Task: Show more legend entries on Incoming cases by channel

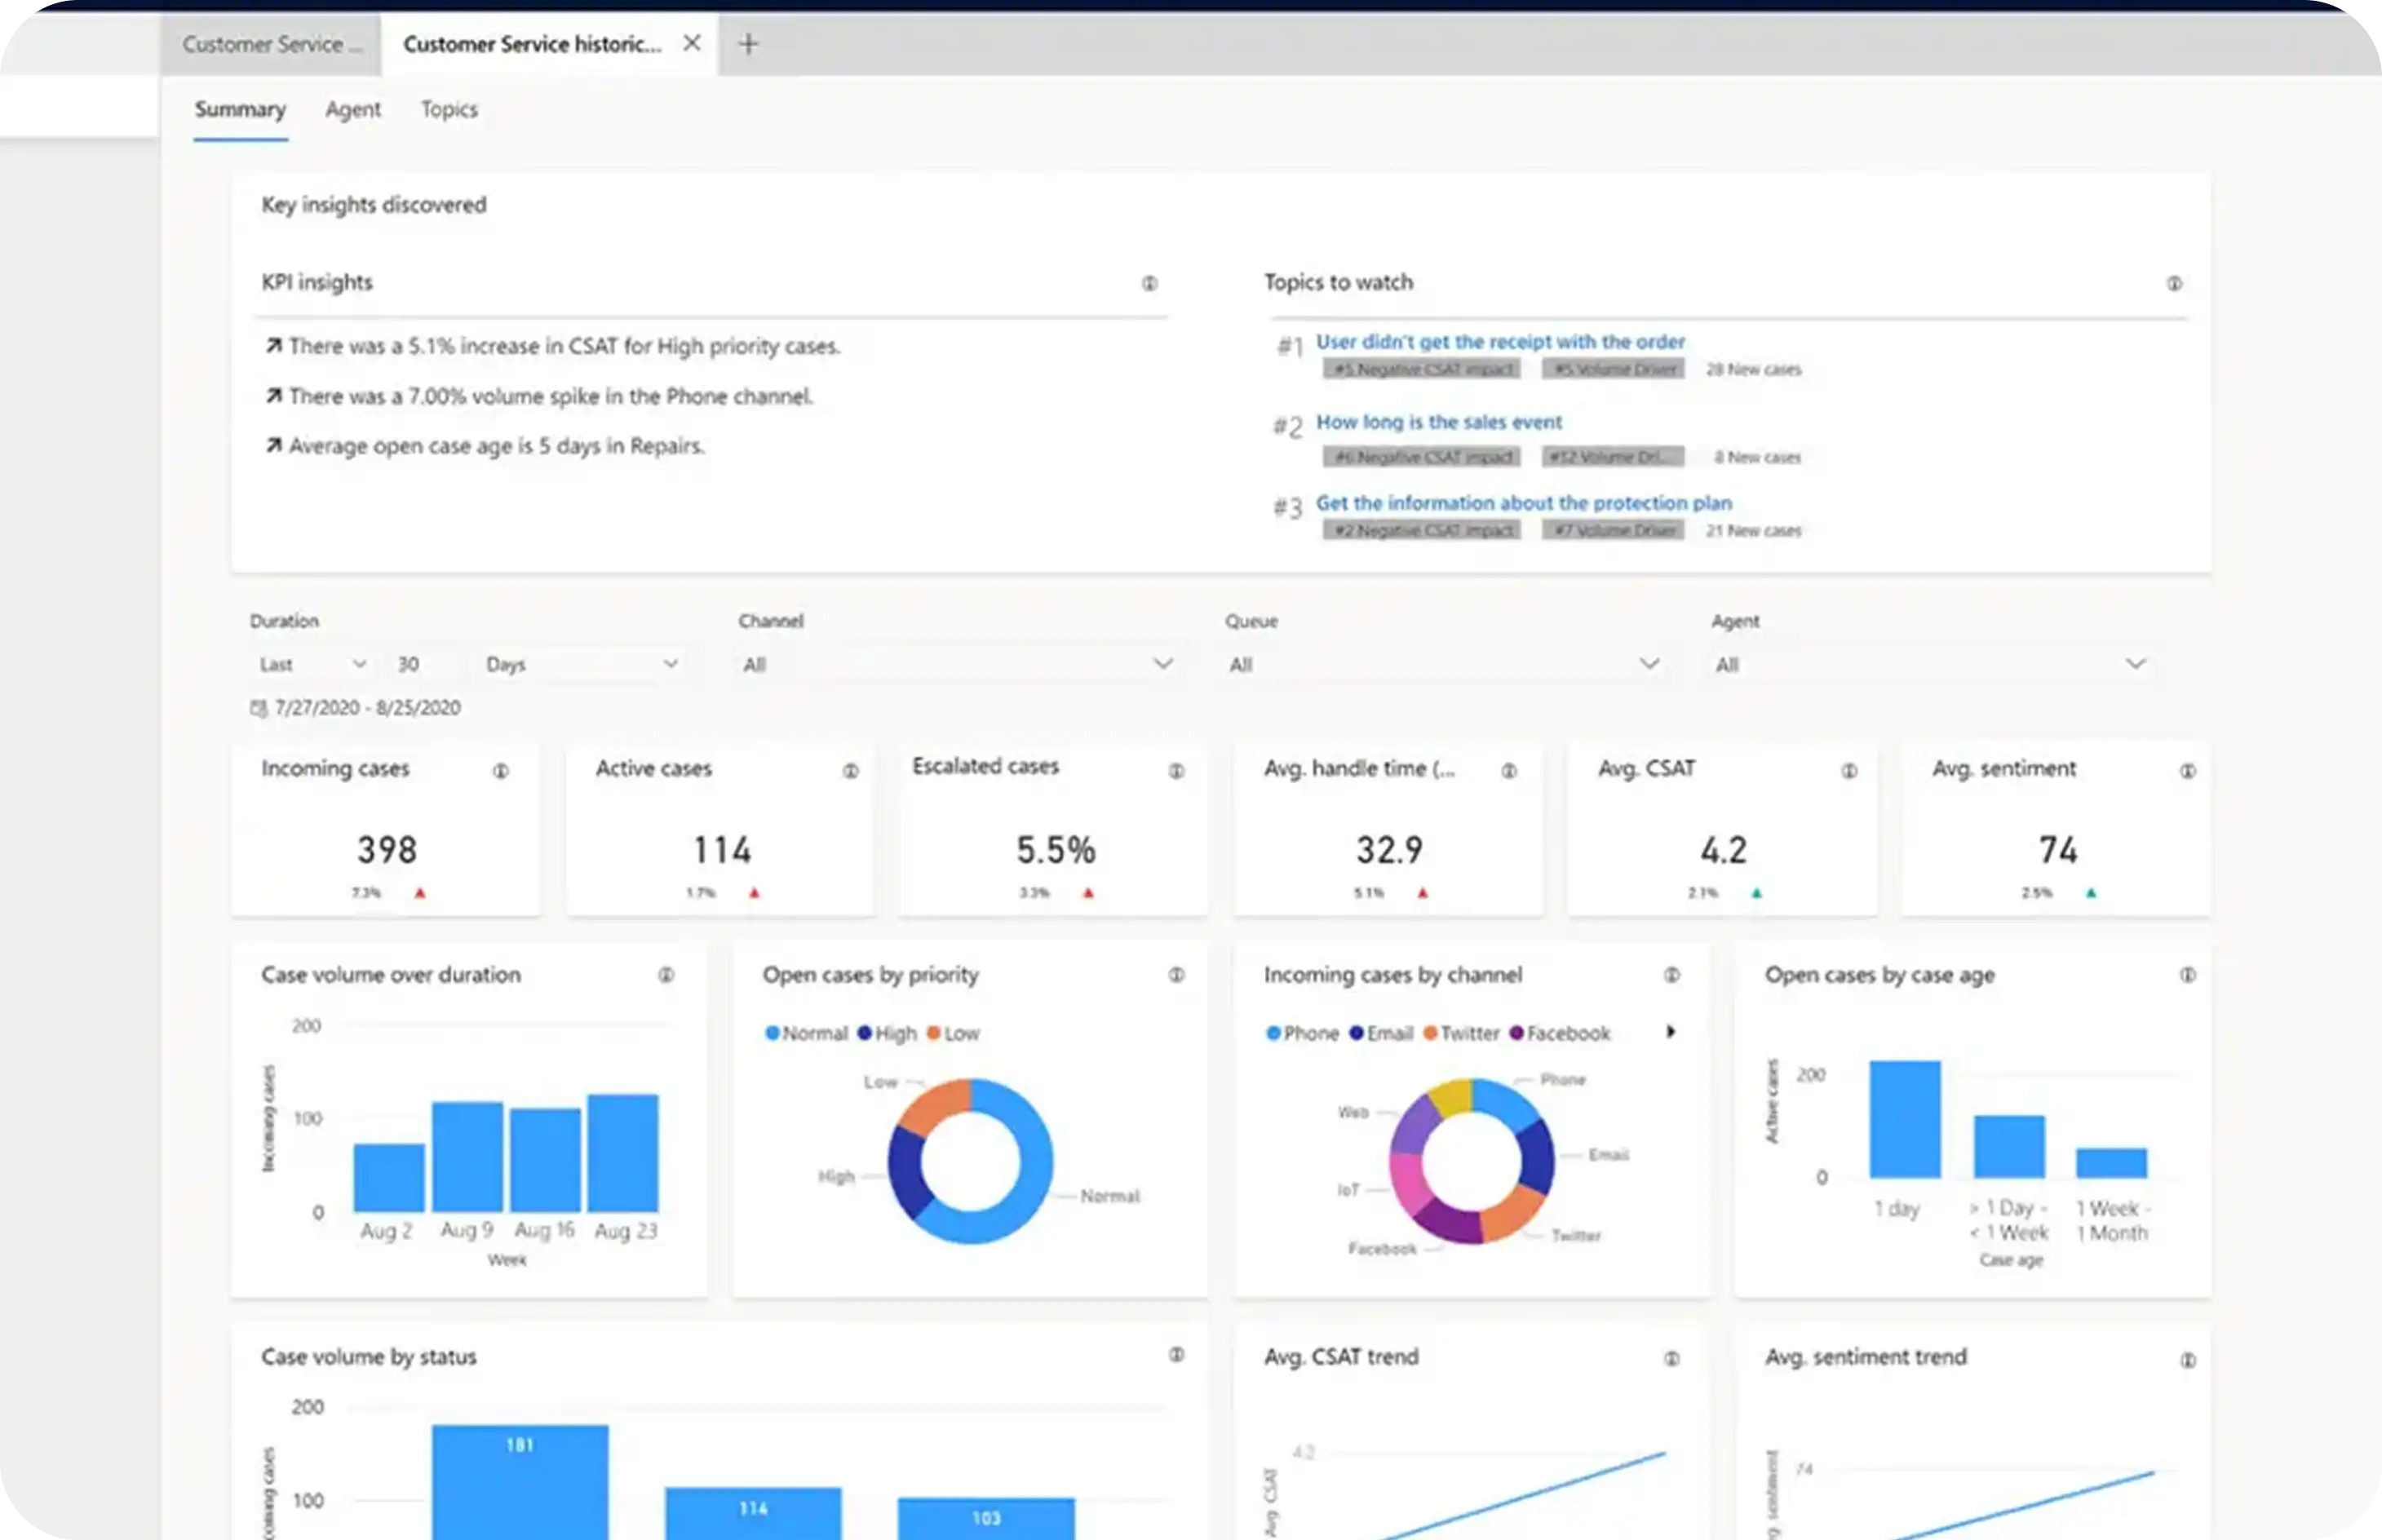Action: click(1670, 1031)
